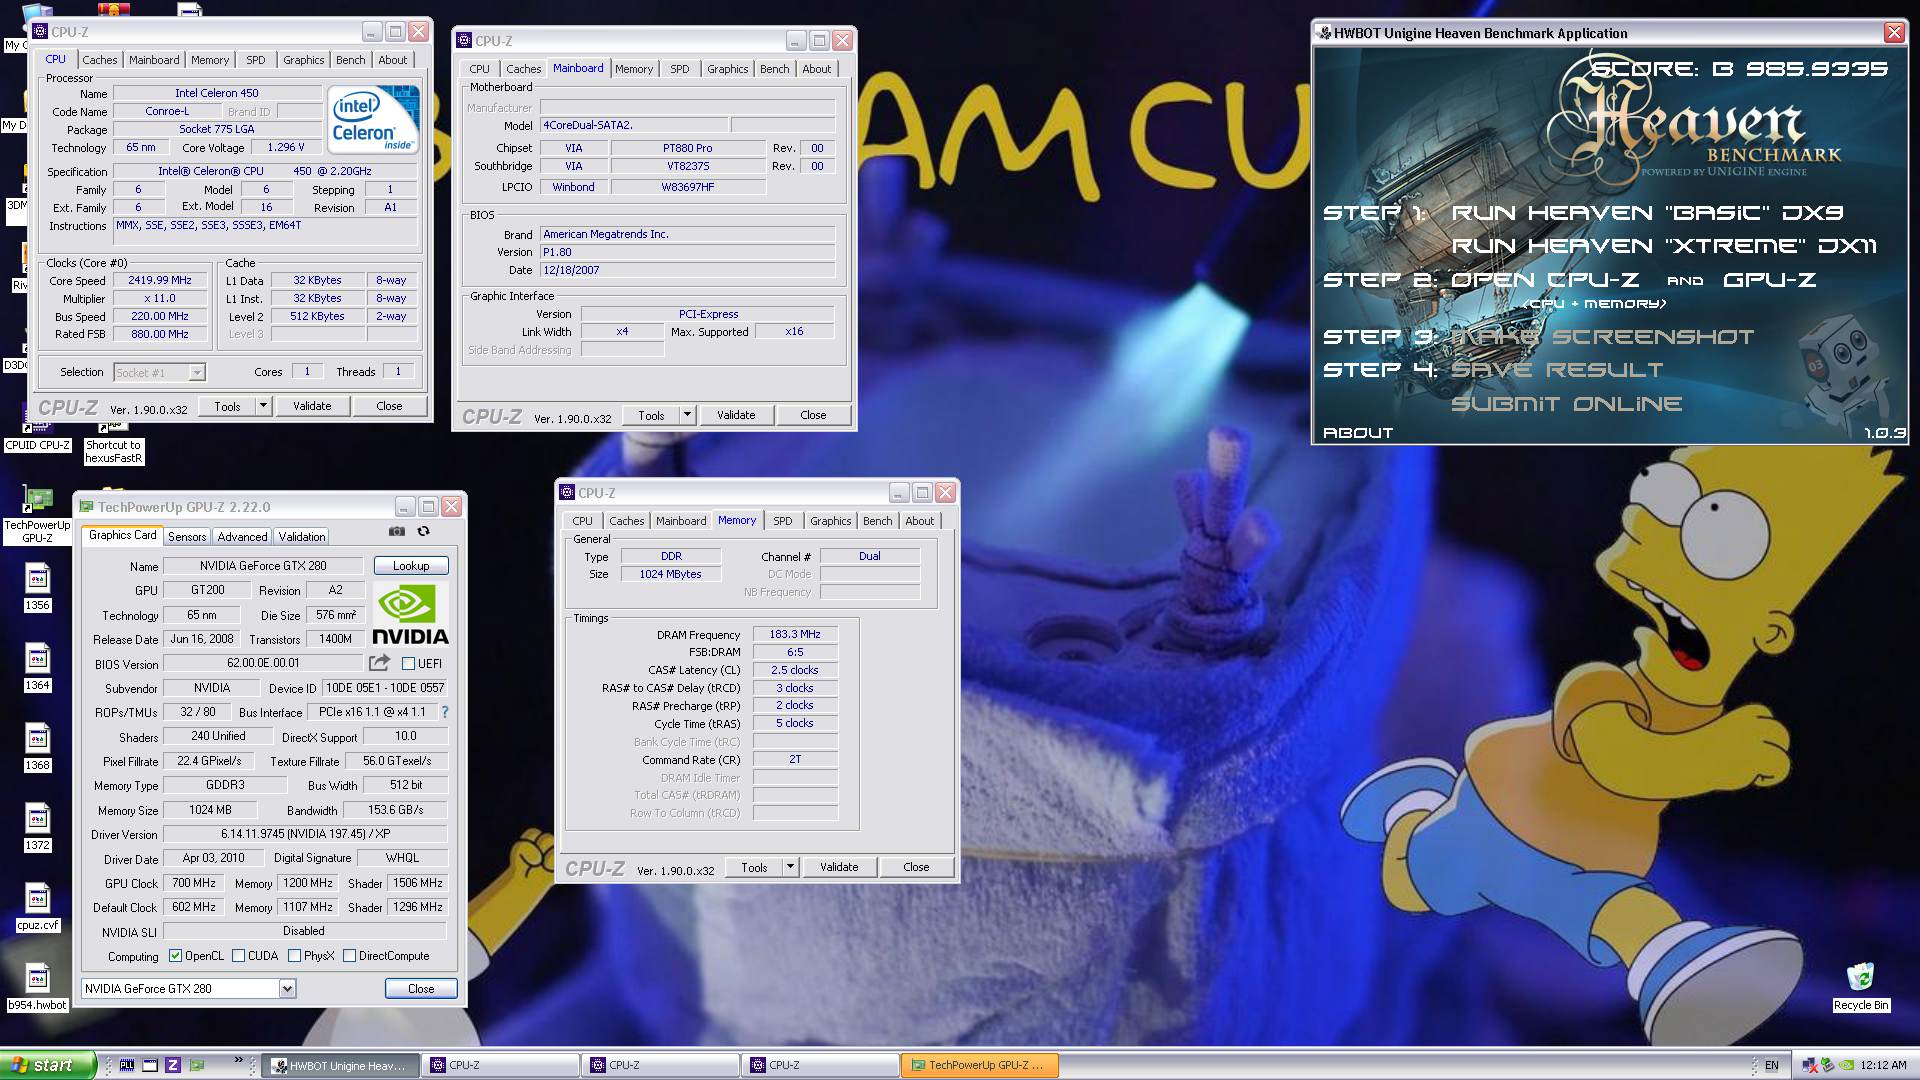Image resolution: width=1920 pixels, height=1080 pixels.
Task: Toggle the UEFI checkbox in GPU-Z
Action: click(408, 663)
